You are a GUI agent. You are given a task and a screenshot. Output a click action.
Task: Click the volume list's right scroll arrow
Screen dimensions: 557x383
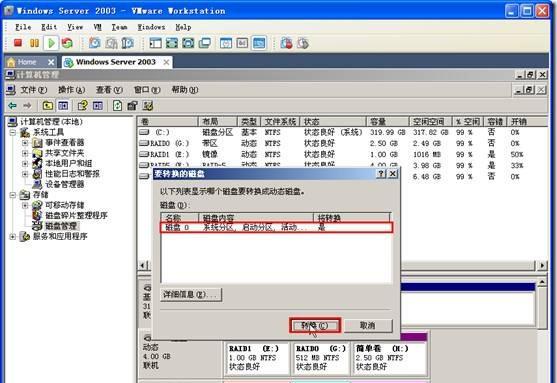pyautogui.click(x=542, y=265)
